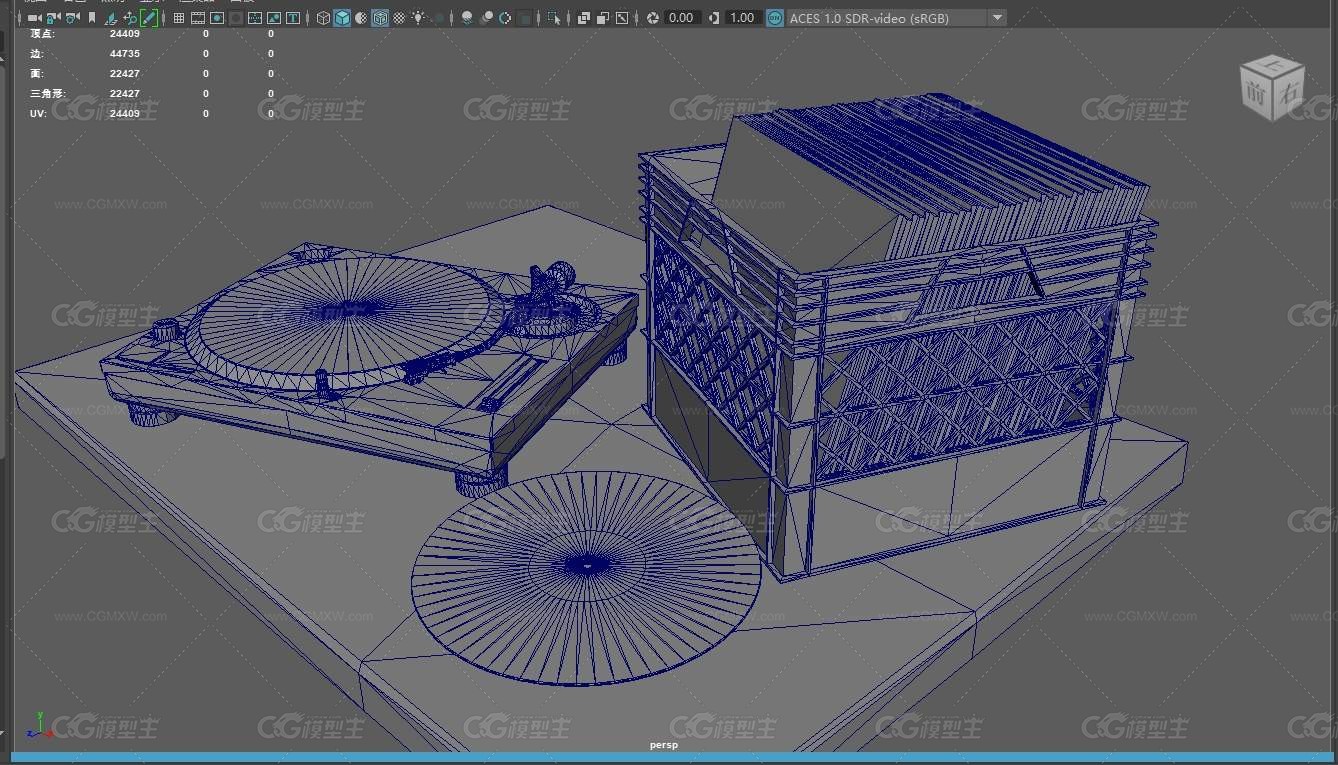Toggle the 2D Pan/Zoom icon
The image size is (1338, 765).
130,18
